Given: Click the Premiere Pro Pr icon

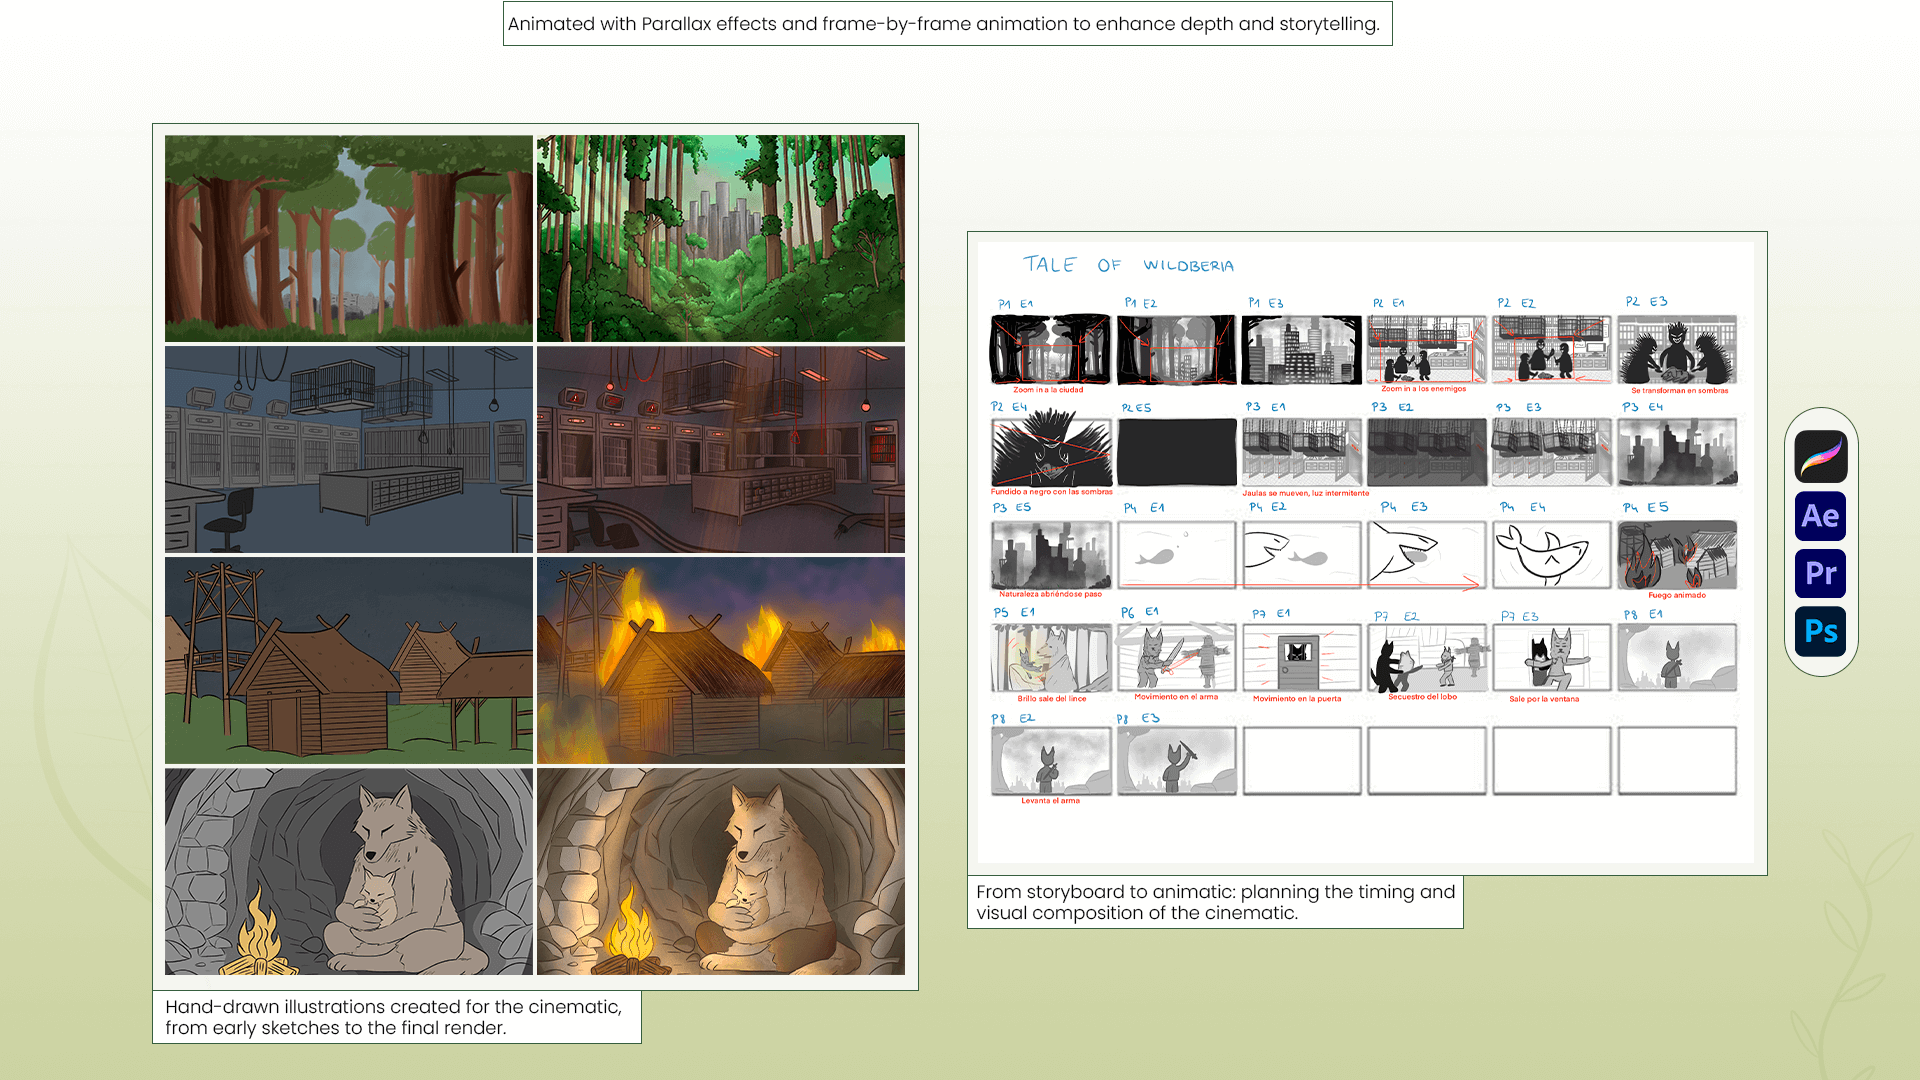Looking at the screenshot, I should click(x=1820, y=574).
